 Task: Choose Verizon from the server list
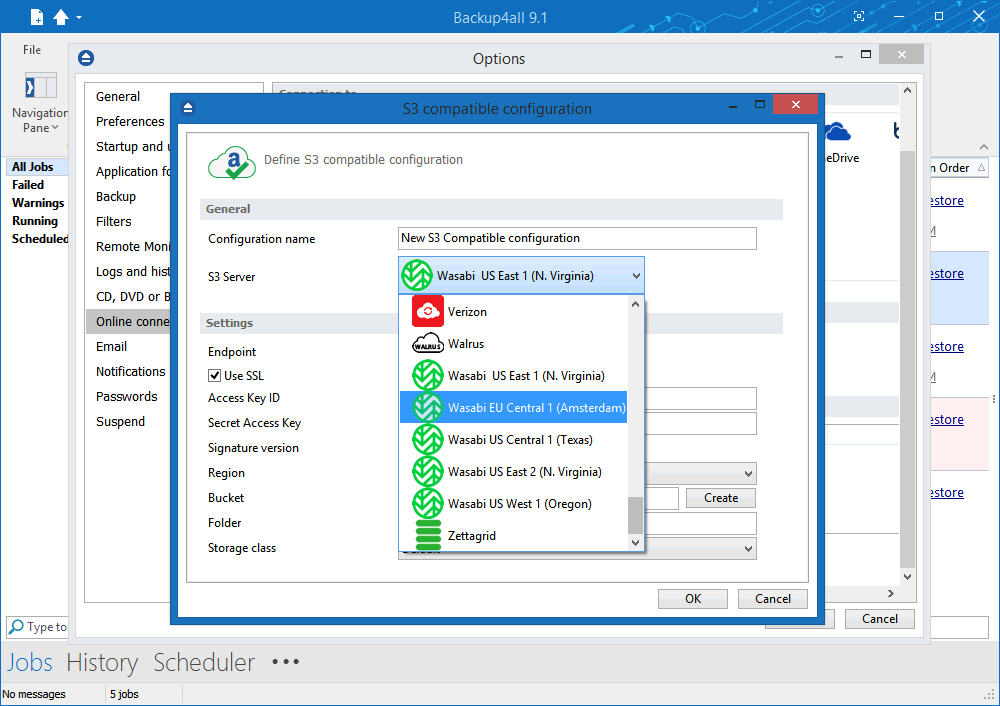click(x=513, y=312)
